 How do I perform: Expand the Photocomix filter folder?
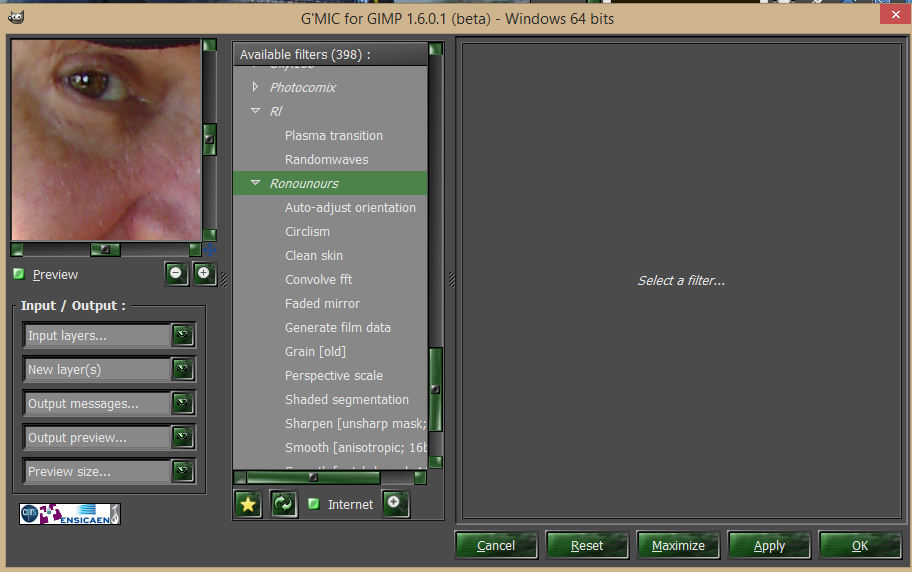[255, 87]
